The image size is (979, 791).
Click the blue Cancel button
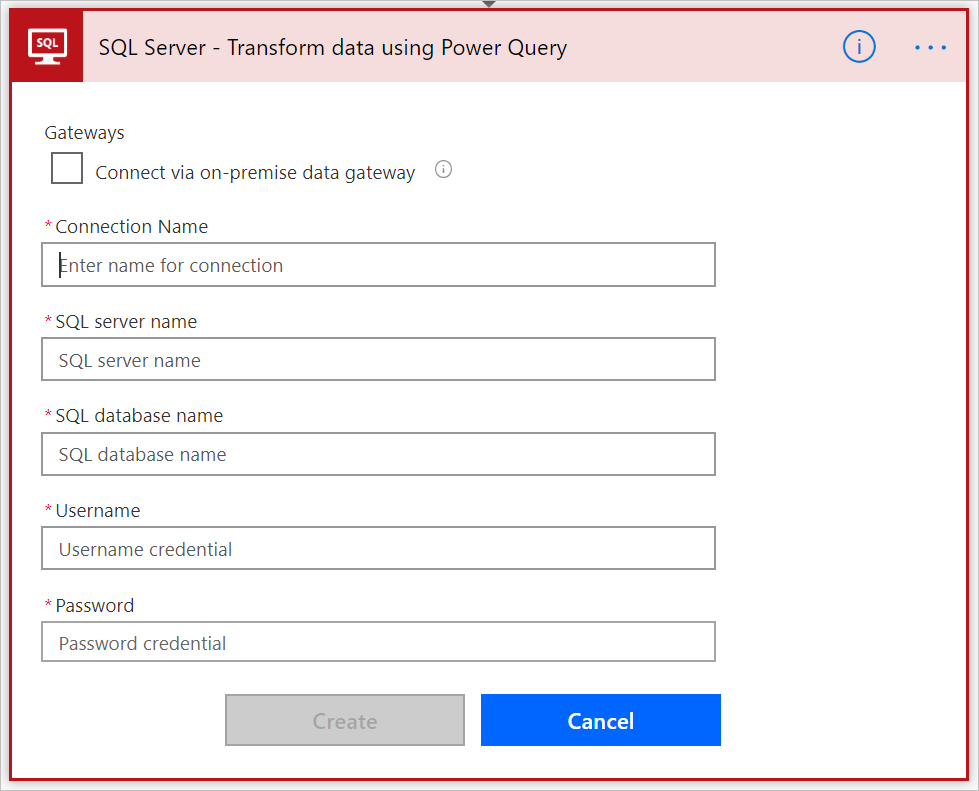click(600, 721)
